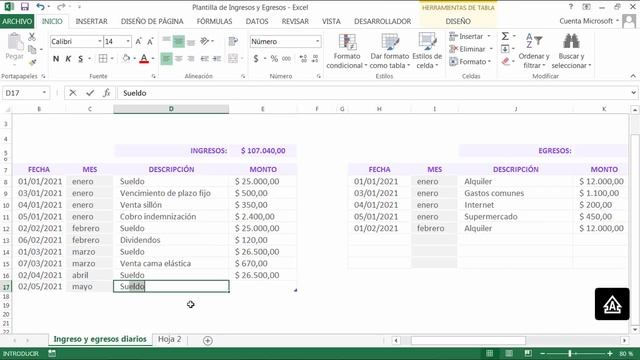
Task: Increase font size with the larger A
Action: pos(138,41)
